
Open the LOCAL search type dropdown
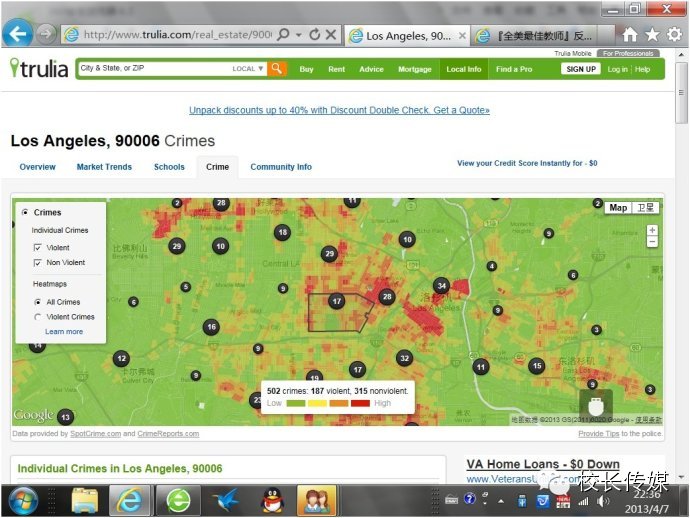[x=248, y=69]
